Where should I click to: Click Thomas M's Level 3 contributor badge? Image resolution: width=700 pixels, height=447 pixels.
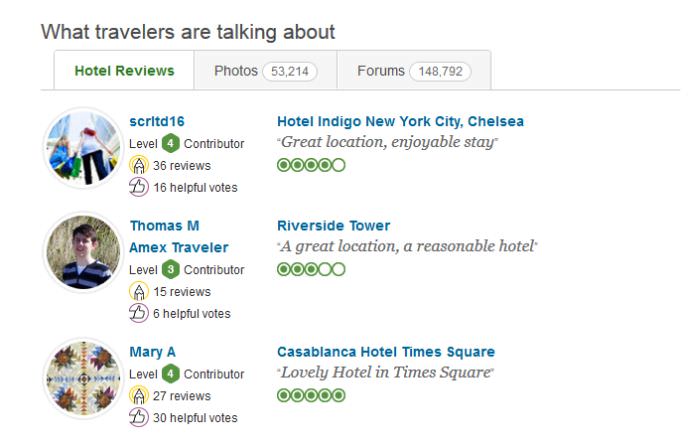tap(171, 270)
